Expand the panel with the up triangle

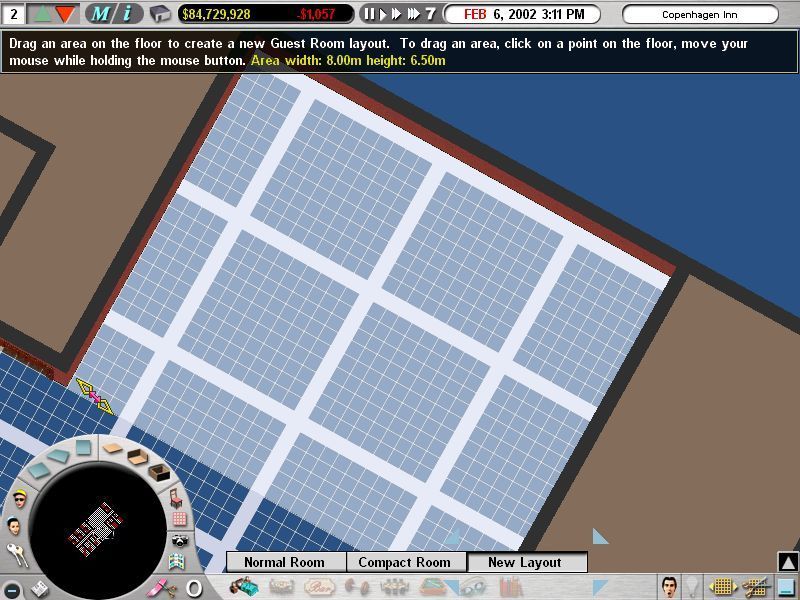pos(788,562)
